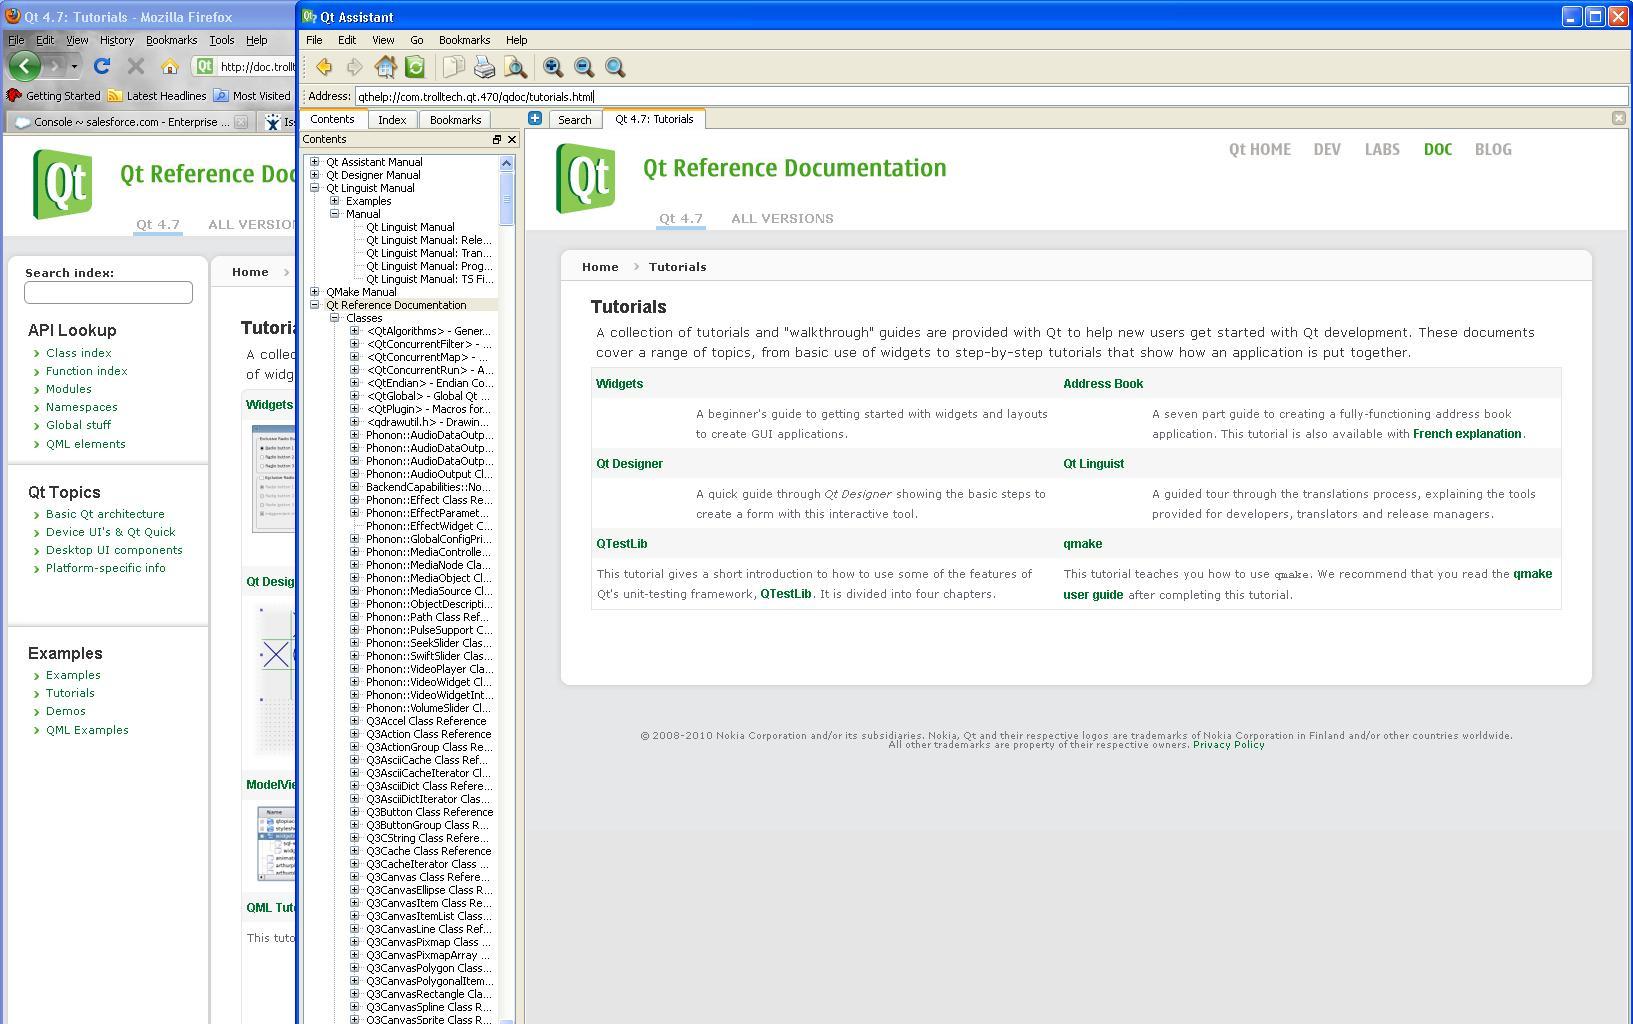
Task: Expand Examples under Qt Linguist Manual
Action: pos(335,201)
